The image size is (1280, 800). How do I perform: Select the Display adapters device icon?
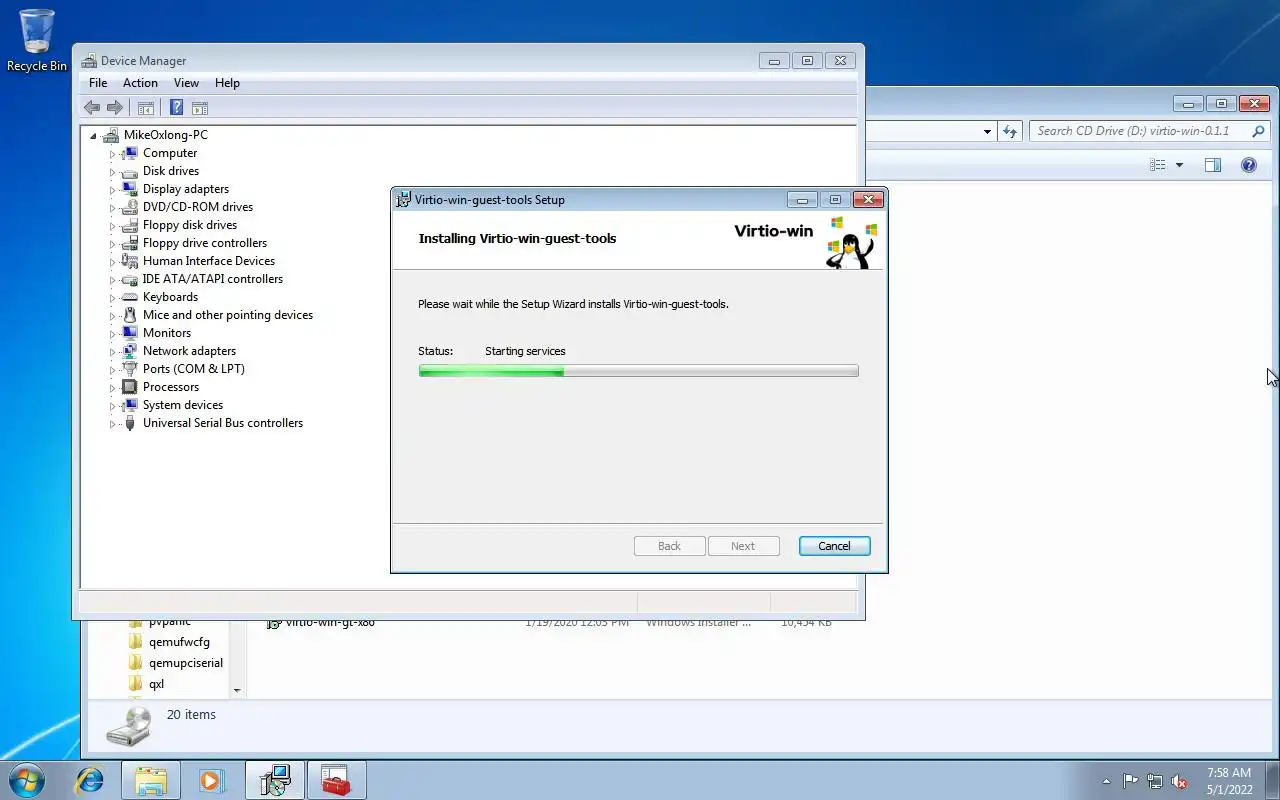(x=129, y=189)
